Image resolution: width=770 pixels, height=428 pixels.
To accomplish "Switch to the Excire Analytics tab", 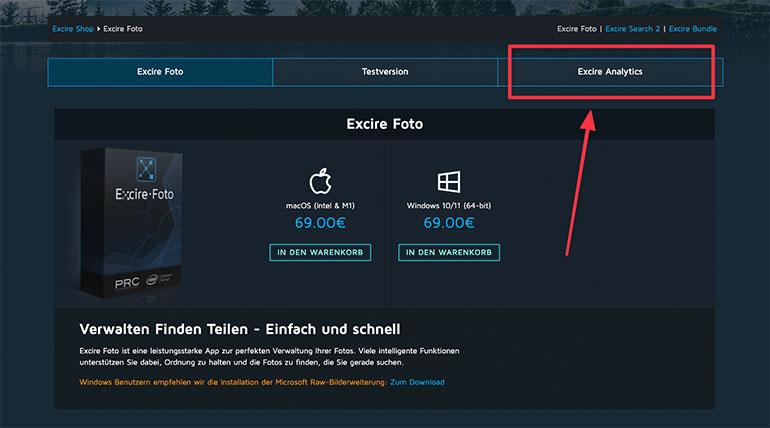I will pyautogui.click(x=610, y=72).
